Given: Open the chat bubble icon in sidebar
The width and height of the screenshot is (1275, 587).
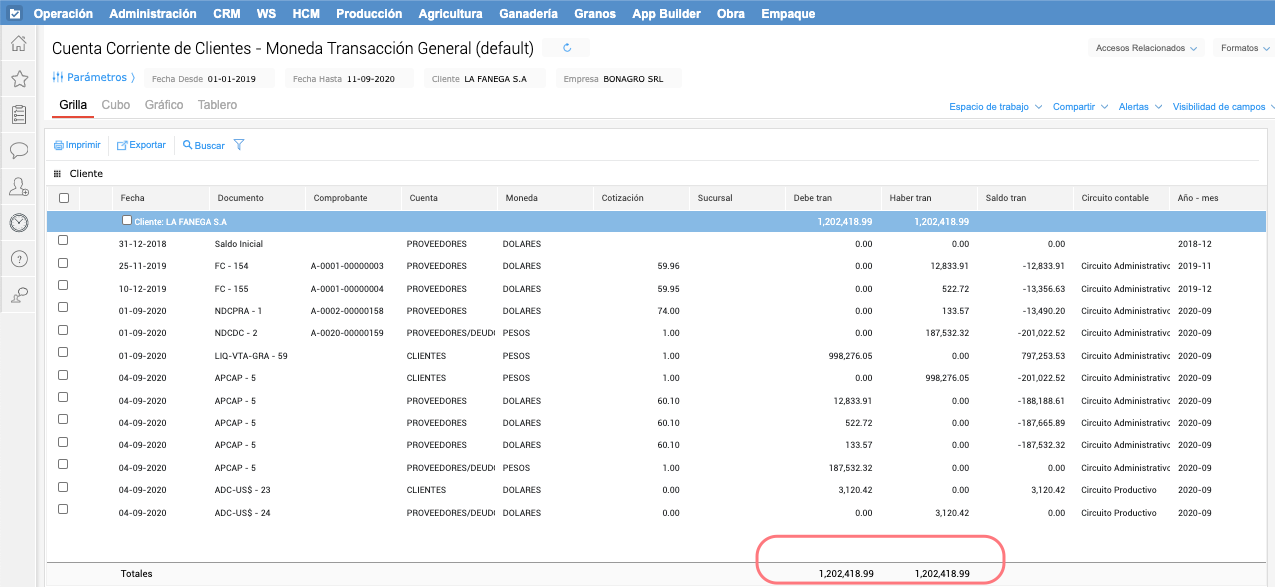Looking at the screenshot, I should pos(18,150).
